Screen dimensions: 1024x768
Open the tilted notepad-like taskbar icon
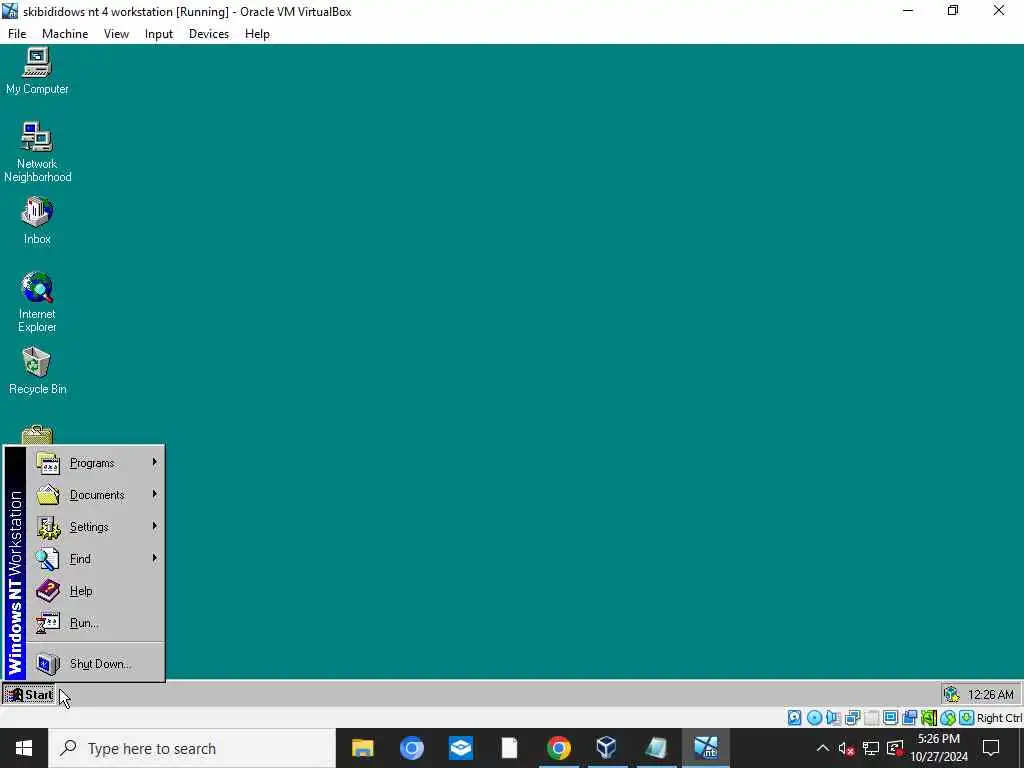click(656, 748)
